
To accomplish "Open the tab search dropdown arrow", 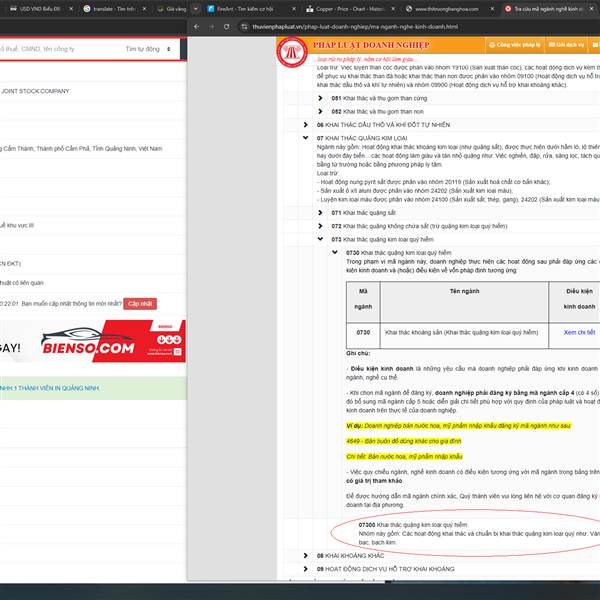I will tap(196, 9).
